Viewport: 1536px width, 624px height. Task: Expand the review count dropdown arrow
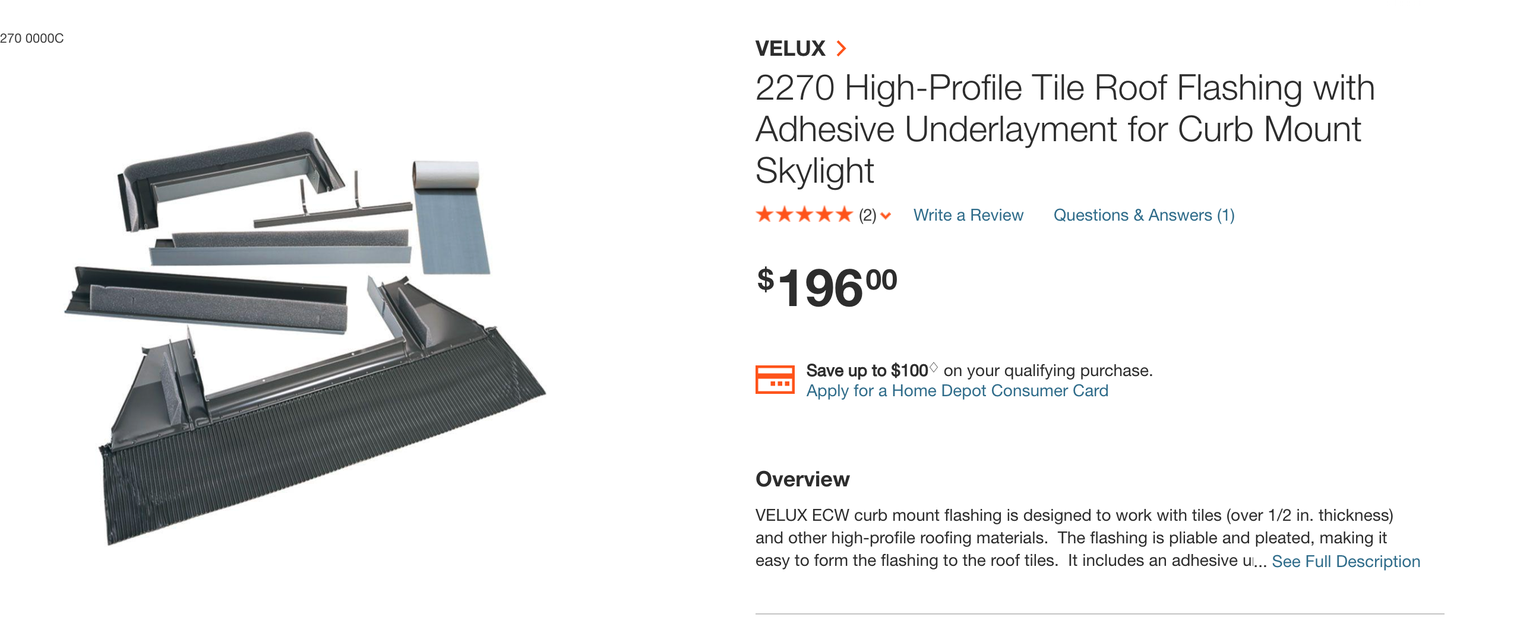pos(886,216)
